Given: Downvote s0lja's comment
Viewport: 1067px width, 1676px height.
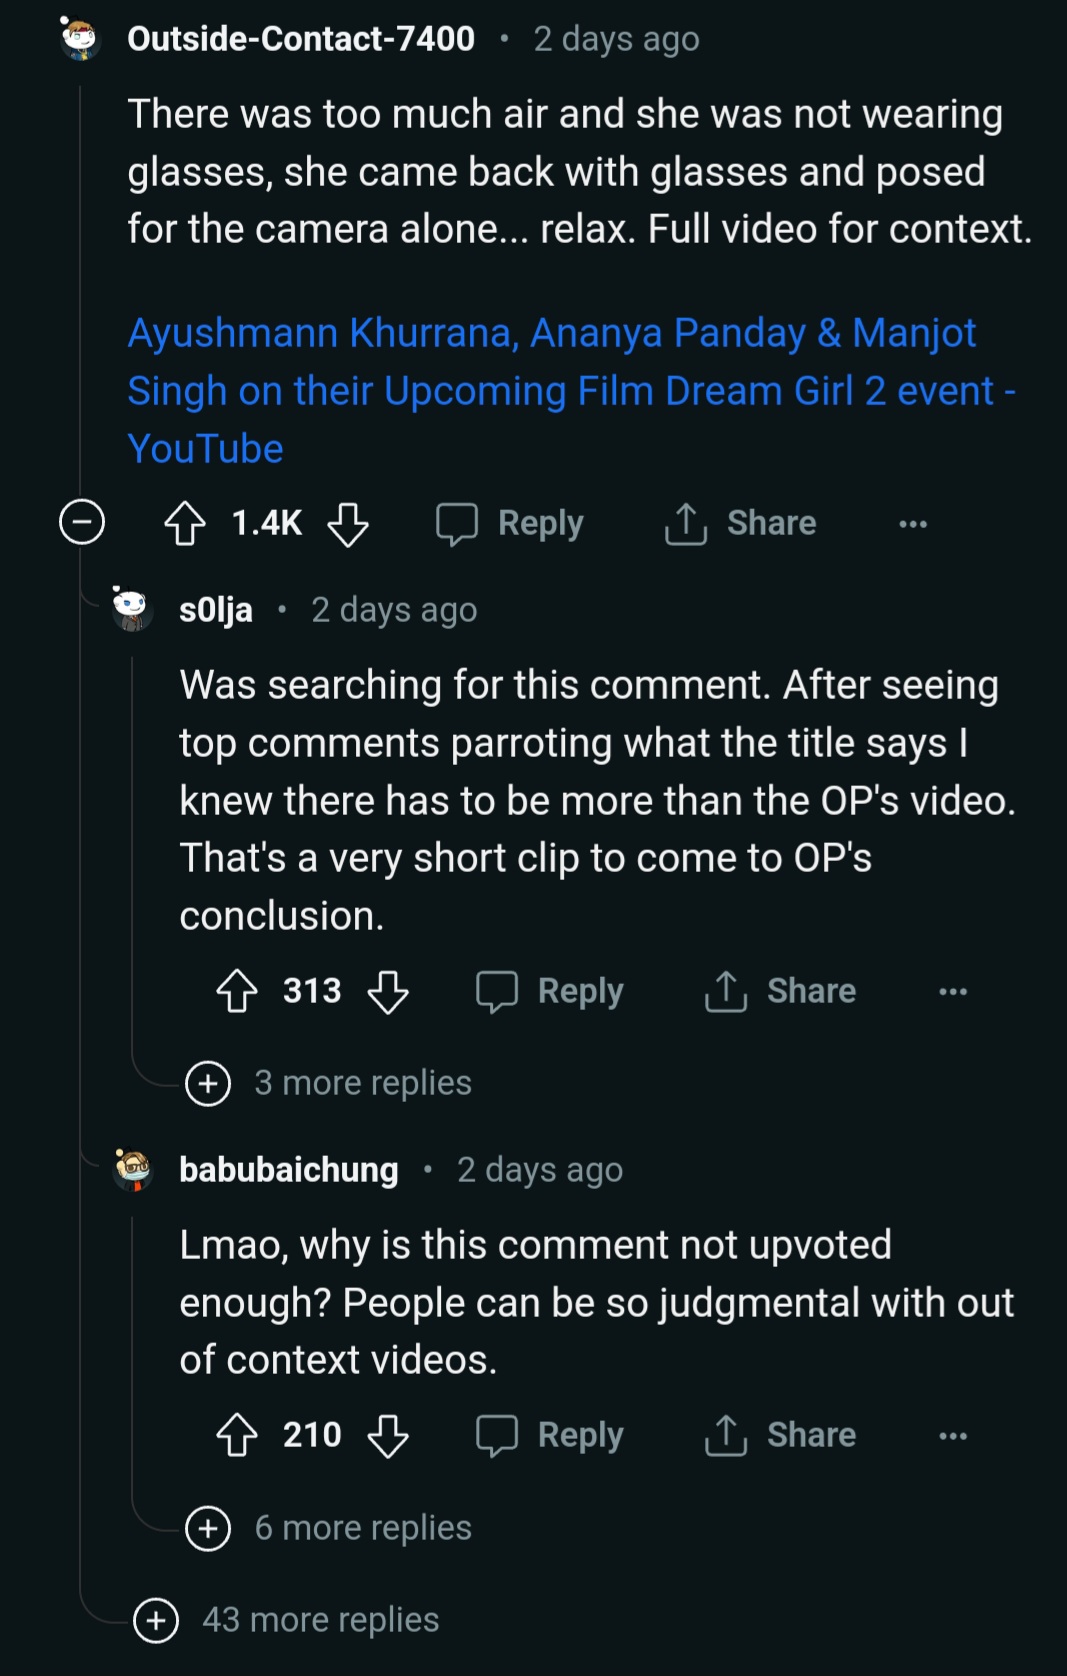Looking at the screenshot, I should click(x=388, y=991).
